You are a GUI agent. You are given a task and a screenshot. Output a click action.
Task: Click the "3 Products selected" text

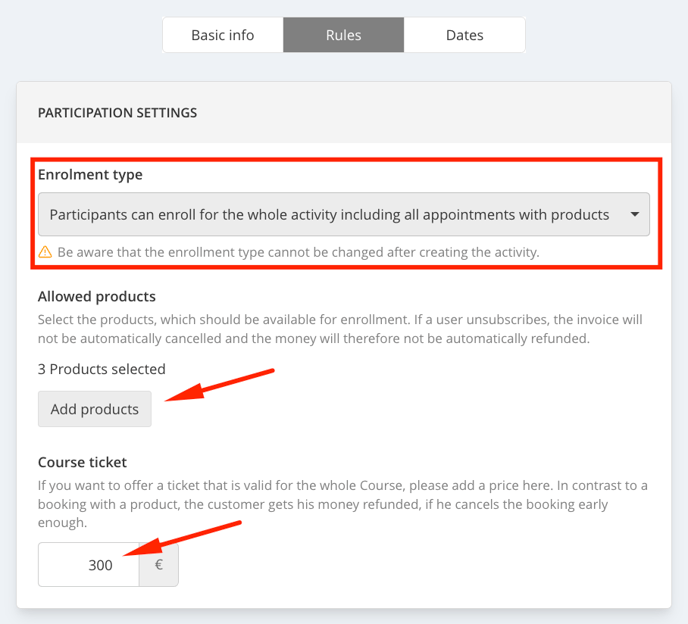(x=102, y=369)
